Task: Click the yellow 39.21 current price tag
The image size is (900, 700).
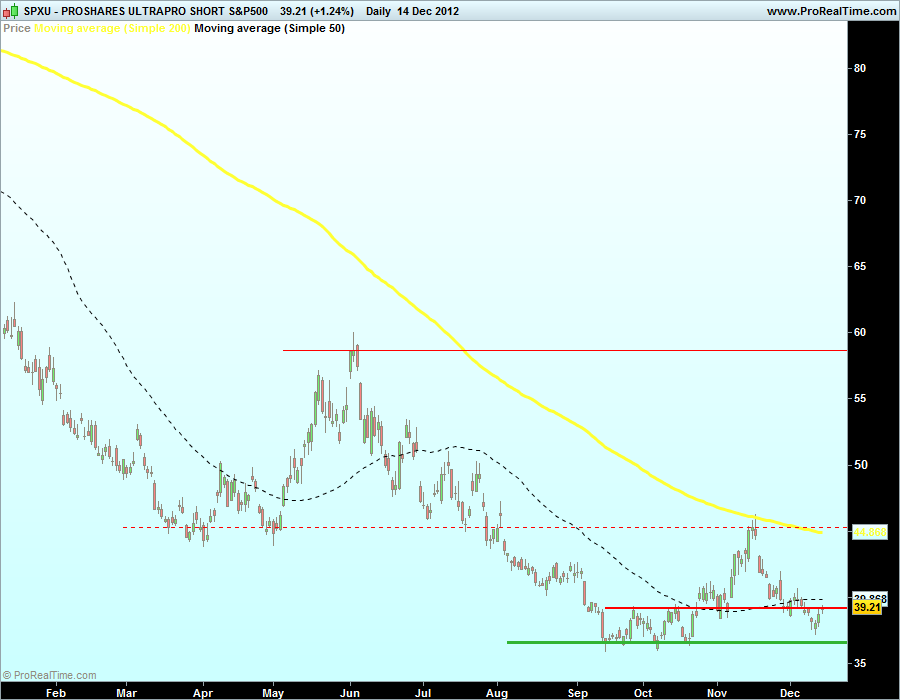Action: (x=867, y=607)
